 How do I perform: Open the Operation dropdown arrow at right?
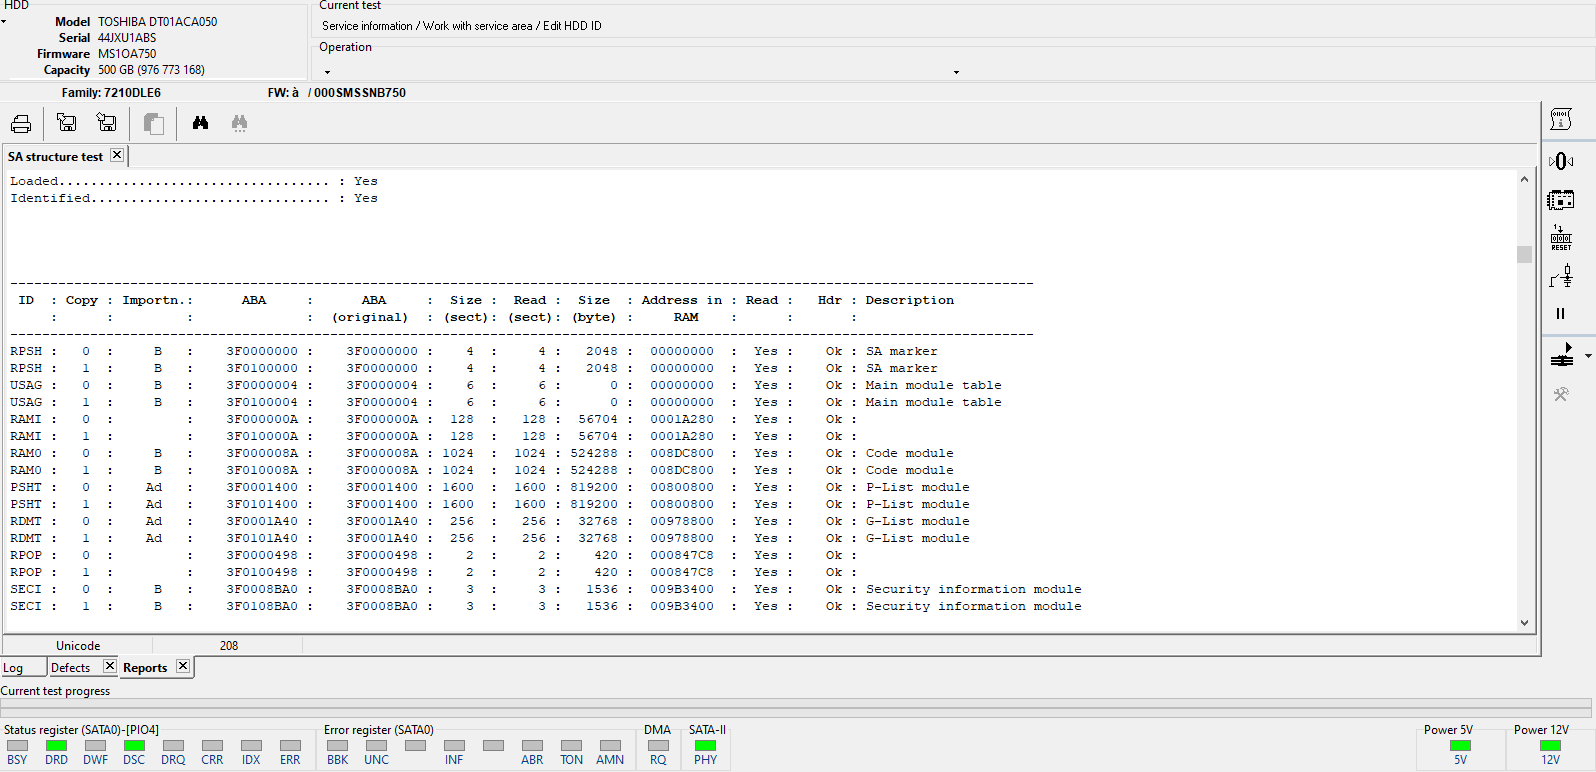(x=956, y=72)
